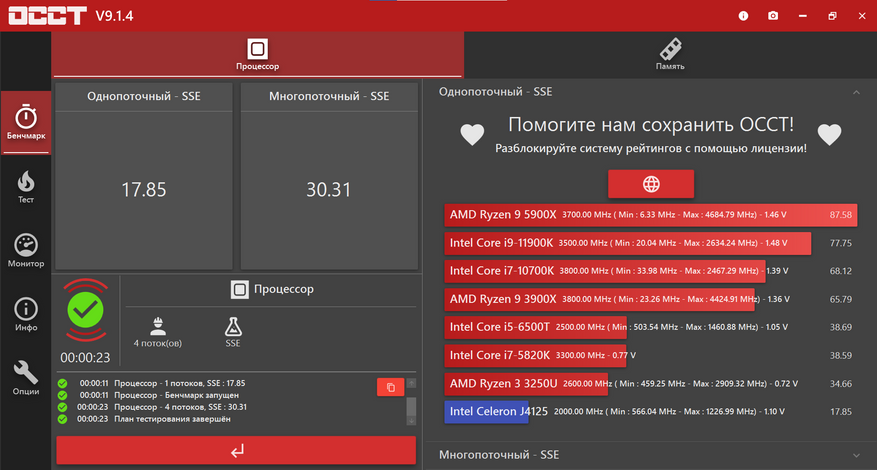The width and height of the screenshot is (877, 470).
Task: Open the website via globe button
Action: [651, 184]
